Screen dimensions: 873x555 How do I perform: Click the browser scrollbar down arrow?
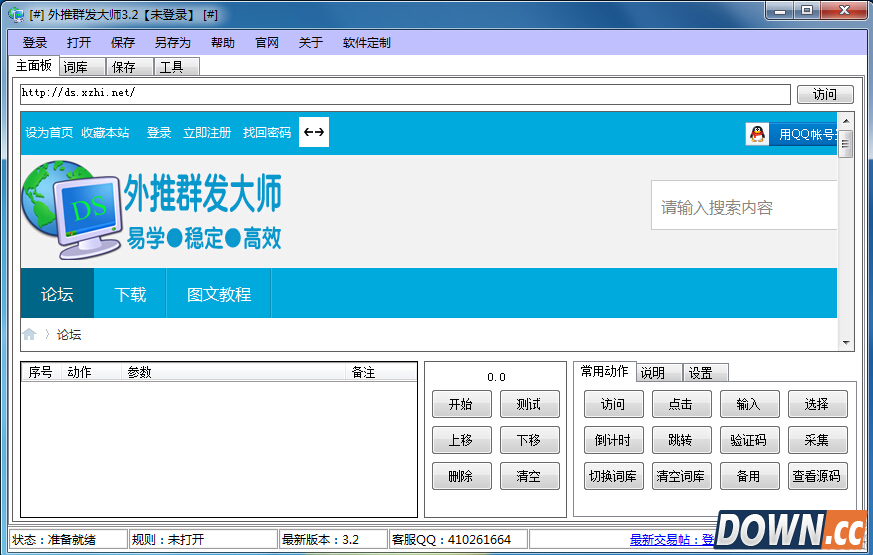coord(846,343)
